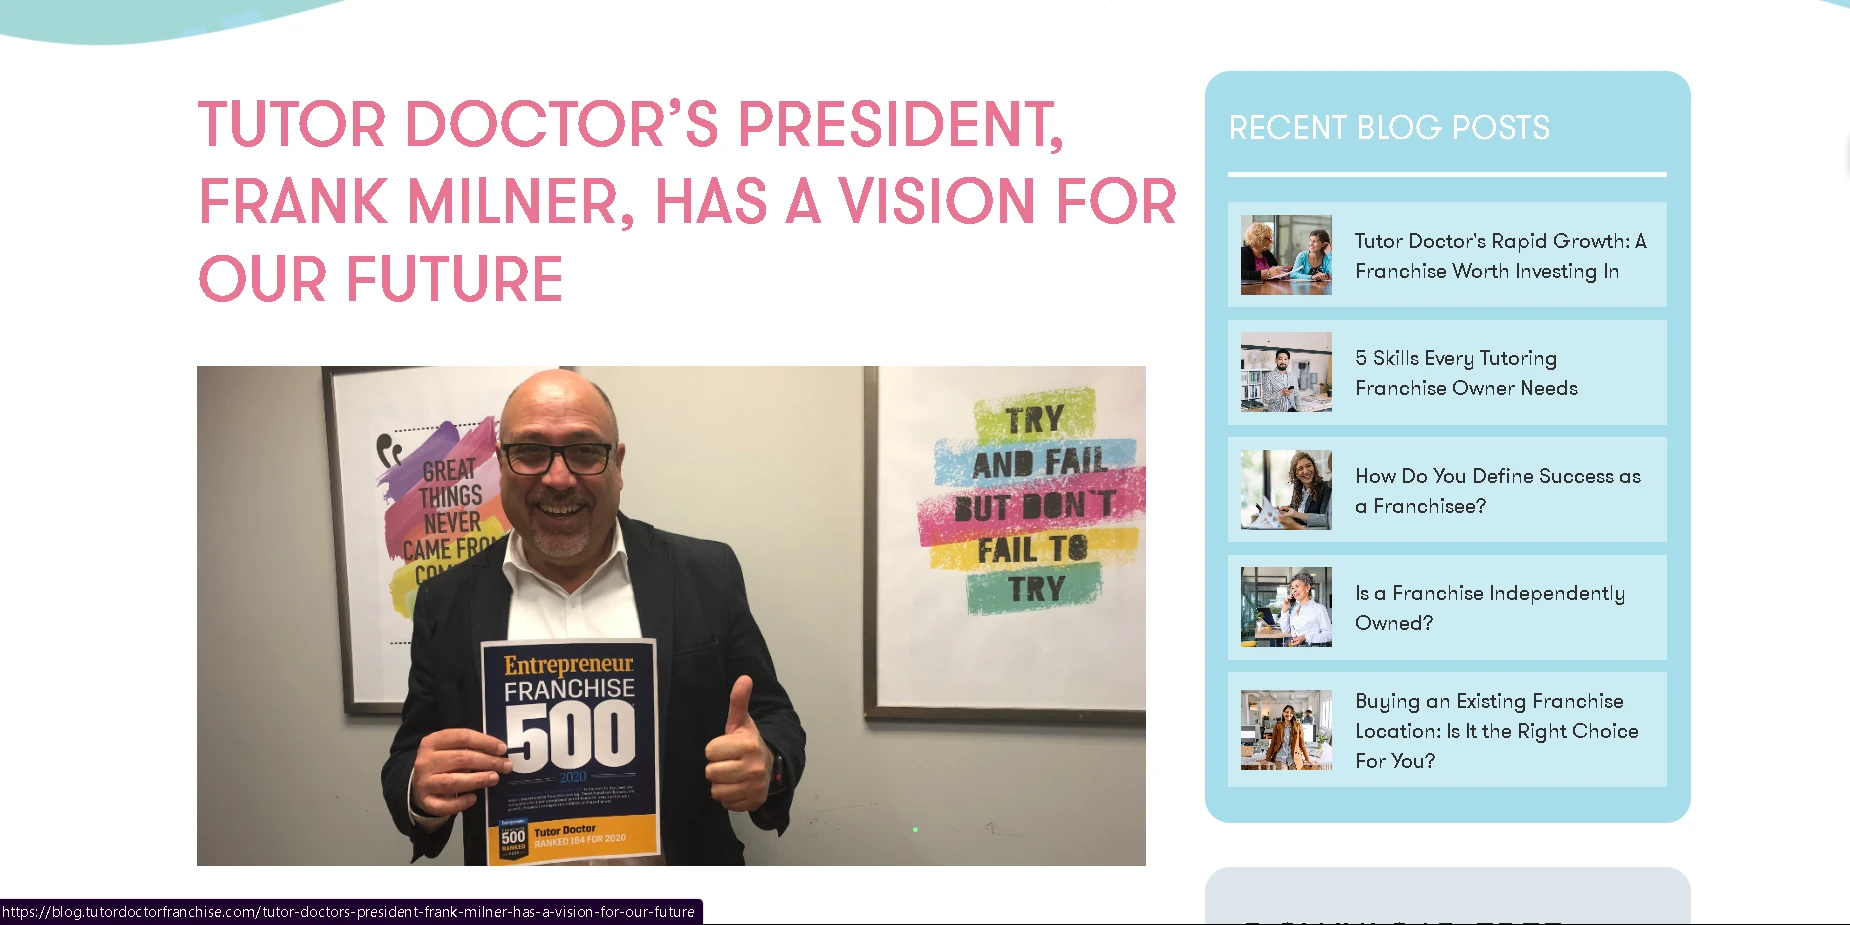
Task: Select thumbnail of How Do You Define Success post
Action: point(1286,490)
